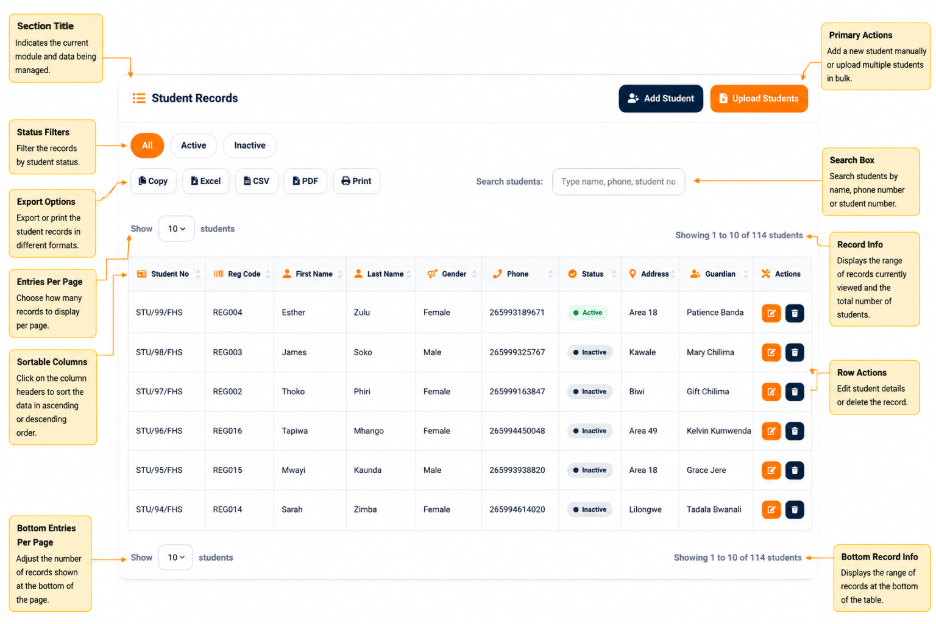Select the All status filter
This screenshot has height=624, width=936.
(147, 145)
